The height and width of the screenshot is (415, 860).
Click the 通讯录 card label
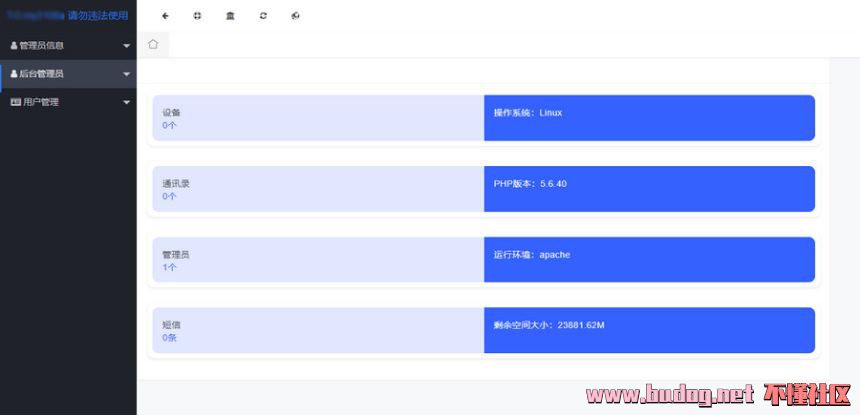(x=176, y=184)
